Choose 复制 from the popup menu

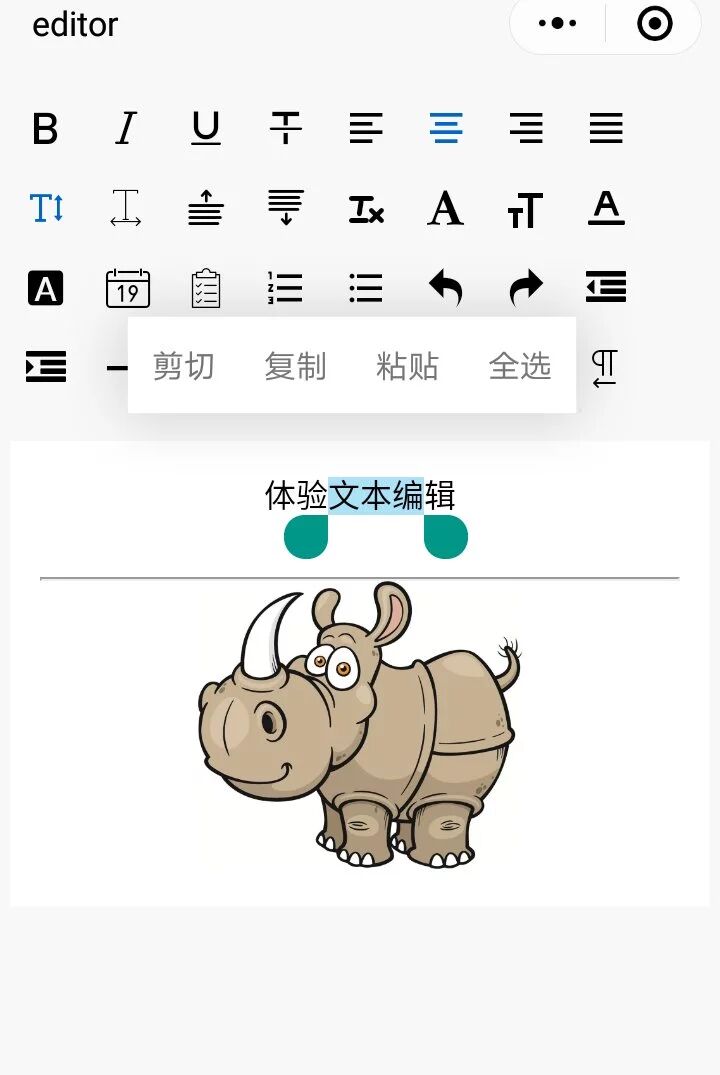pyautogui.click(x=295, y=365)
